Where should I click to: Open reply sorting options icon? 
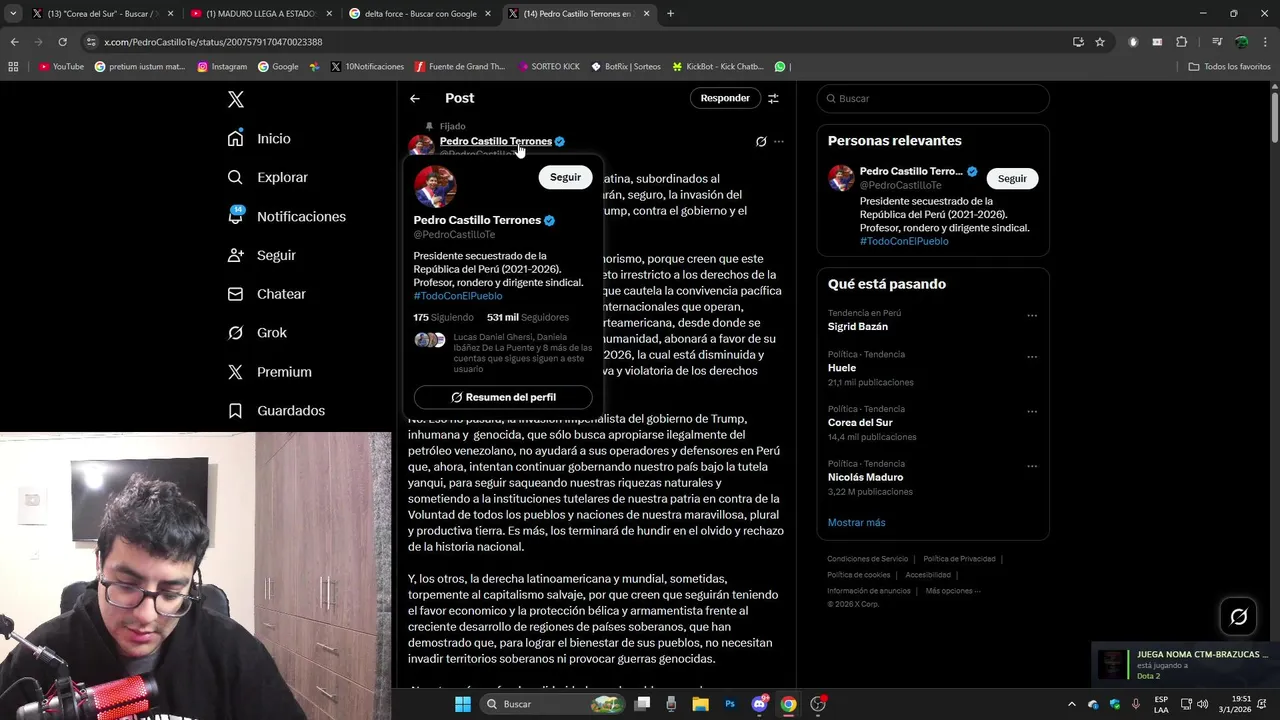click(x=773, y=98)
